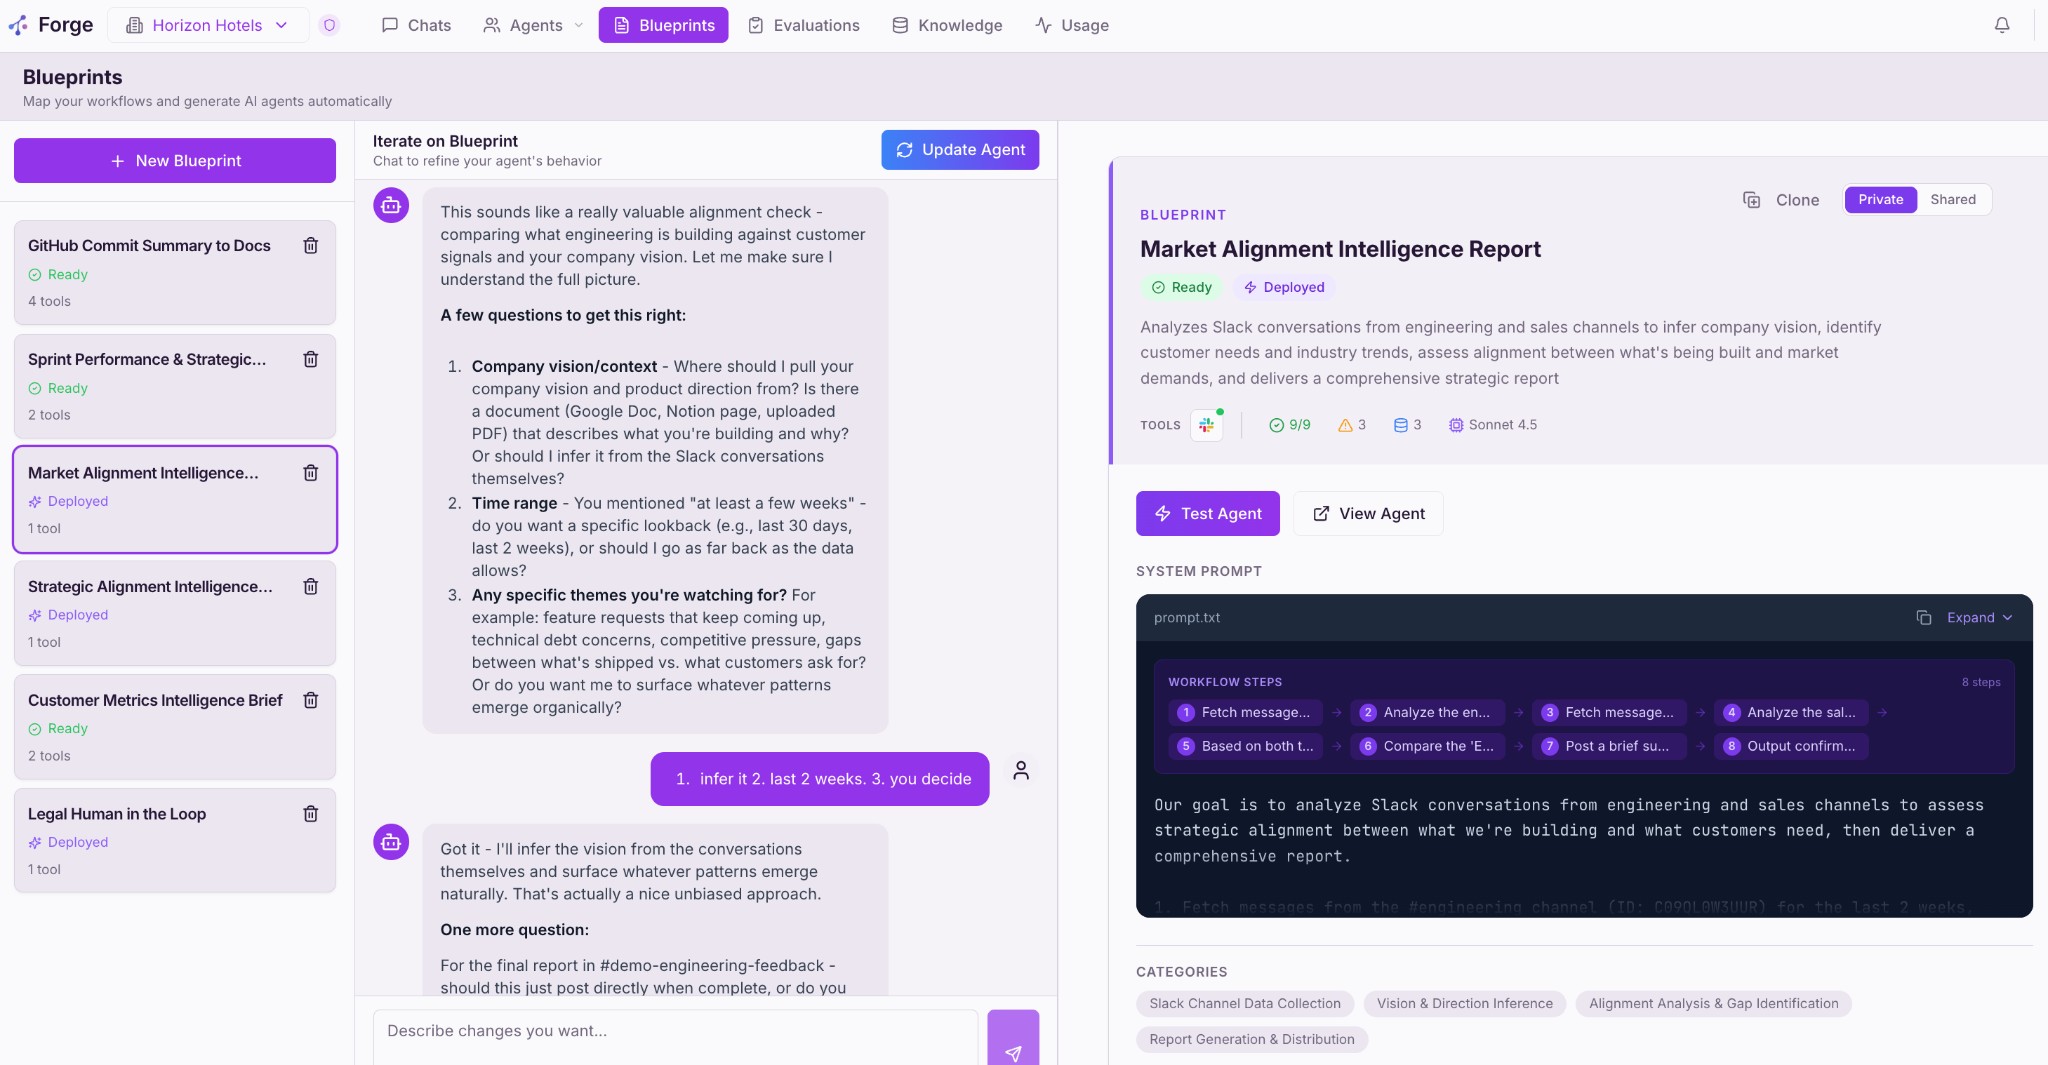The image size is (2048, 1065).
Task: Click trash icon for Legal Human in the Loop
Action: click(x=311, y=814)
